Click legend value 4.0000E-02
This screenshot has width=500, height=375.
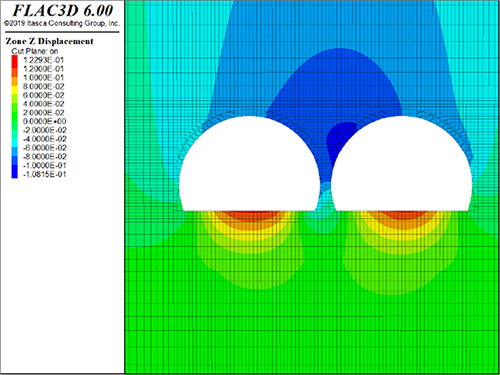click(43, 104)
